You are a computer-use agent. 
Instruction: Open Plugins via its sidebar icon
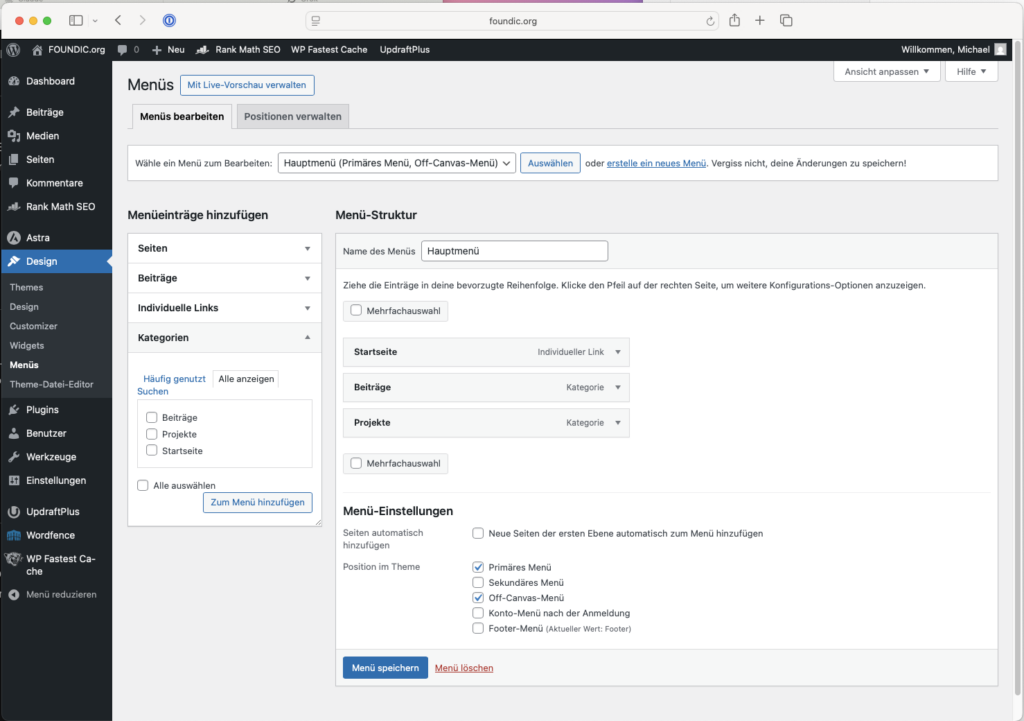[14, 410]
